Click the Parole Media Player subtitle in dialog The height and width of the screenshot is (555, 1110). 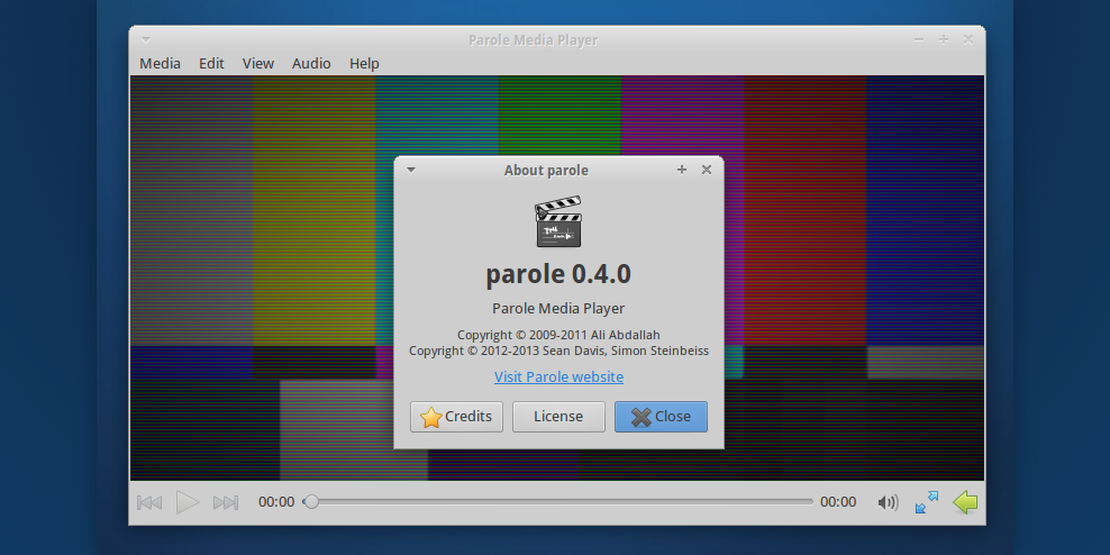click(559, 309)
